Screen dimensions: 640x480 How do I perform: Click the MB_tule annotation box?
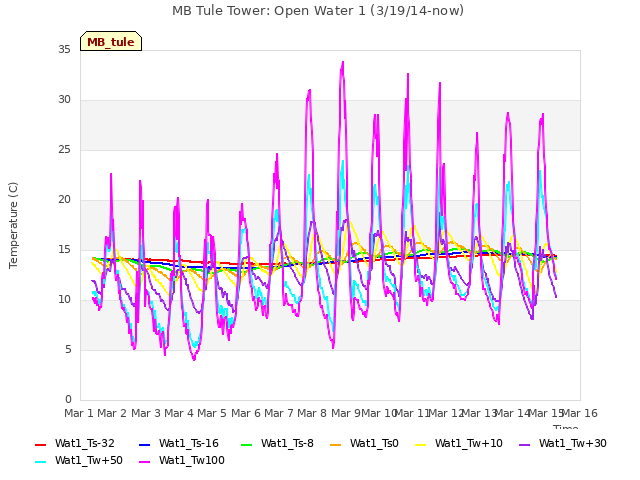[x=111, y=41]
